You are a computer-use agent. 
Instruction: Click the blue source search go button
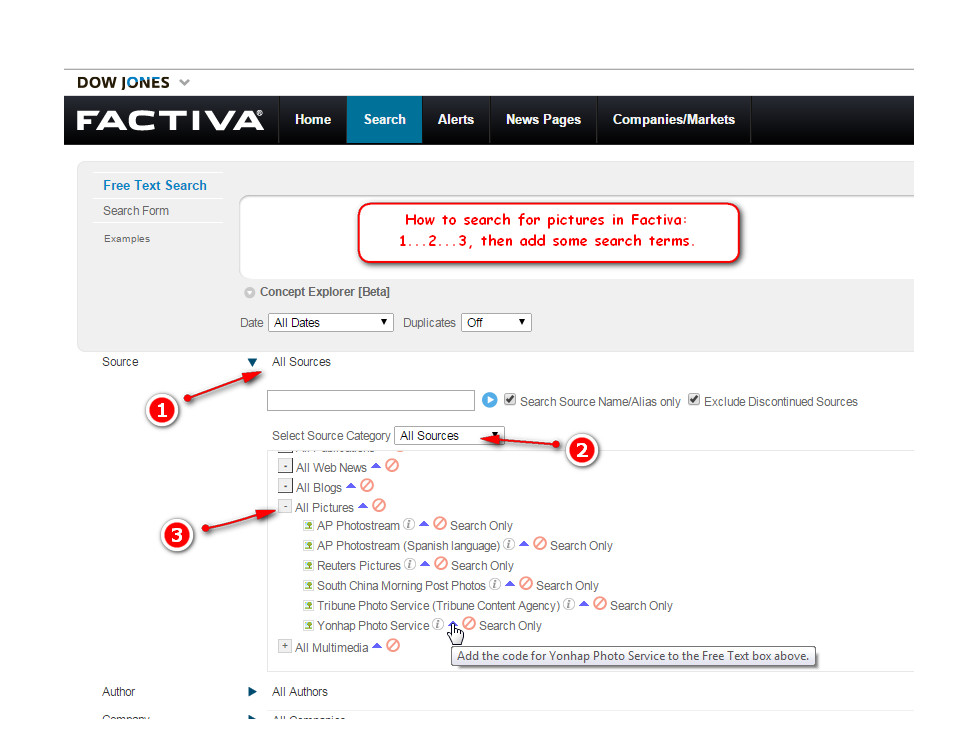point(489,400)
